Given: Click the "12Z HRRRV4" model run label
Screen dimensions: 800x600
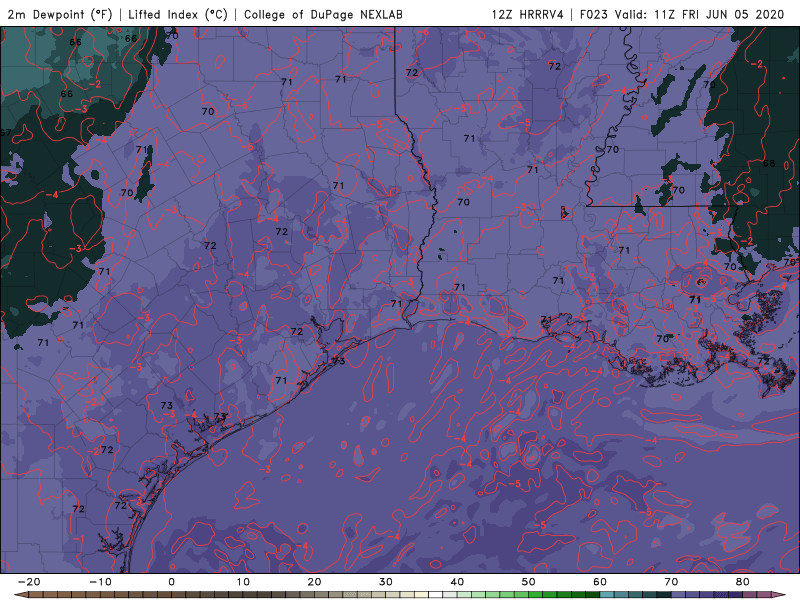Looking at the screenshot, I should click(x=528, y=14).
